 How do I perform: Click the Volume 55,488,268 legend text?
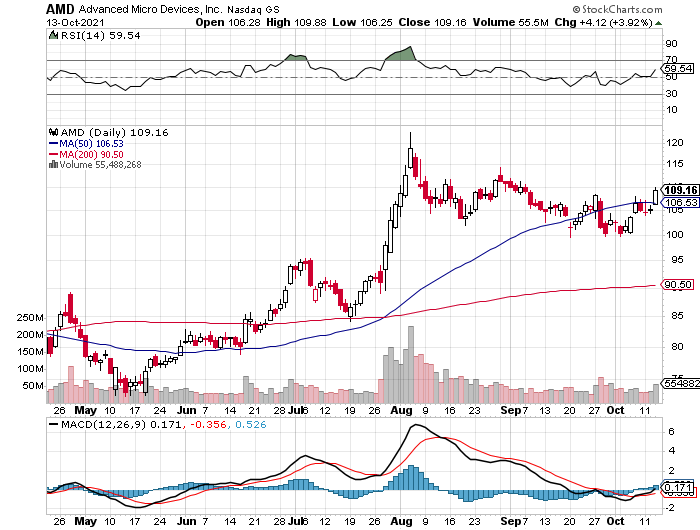[x=100, y=165]
